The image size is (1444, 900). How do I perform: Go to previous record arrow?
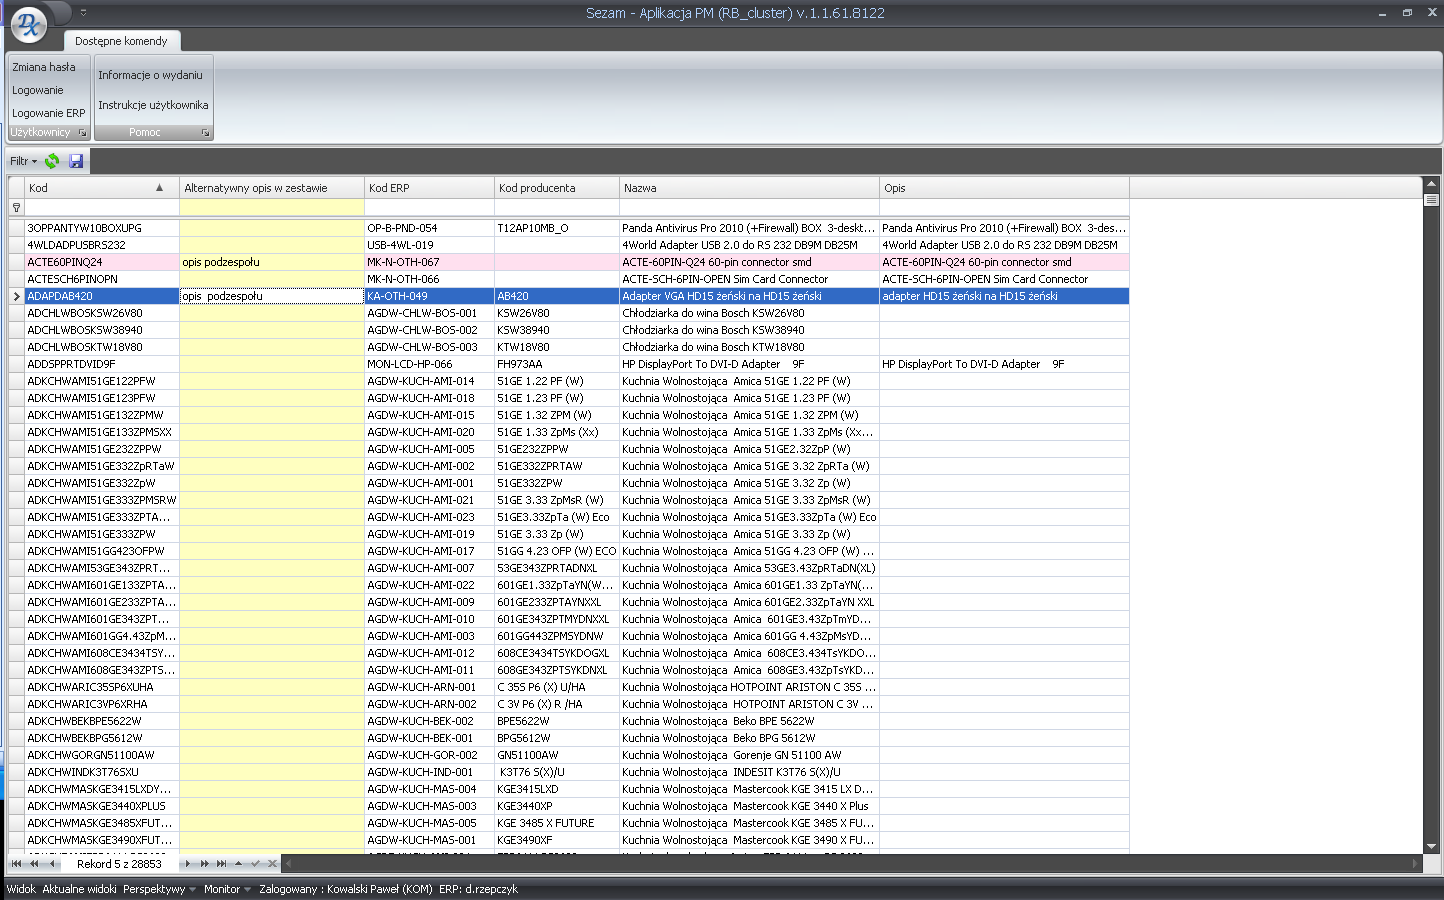click(52, 864)
